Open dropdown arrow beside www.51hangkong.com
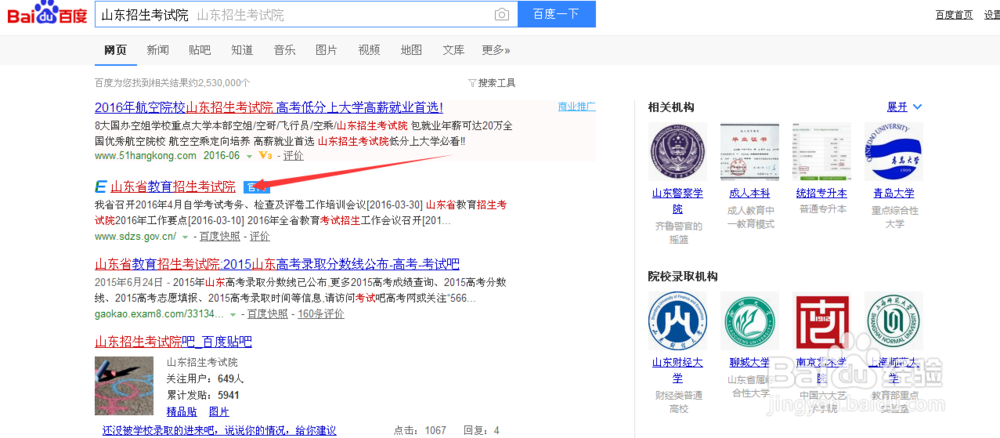This screenshot has width=1000, height=438. 249,156
